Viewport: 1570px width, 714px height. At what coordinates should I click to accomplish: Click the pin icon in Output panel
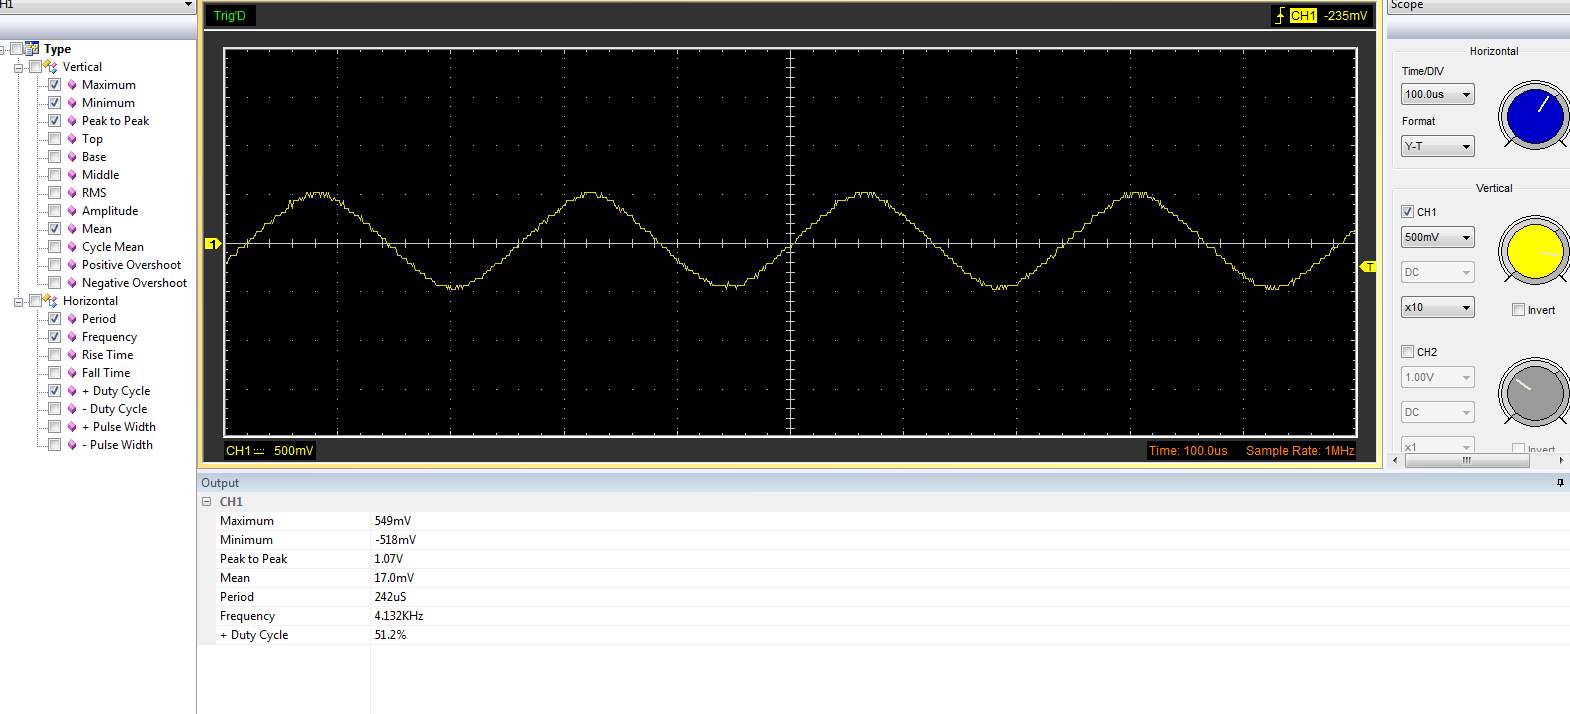click(x=1560, y=483)
